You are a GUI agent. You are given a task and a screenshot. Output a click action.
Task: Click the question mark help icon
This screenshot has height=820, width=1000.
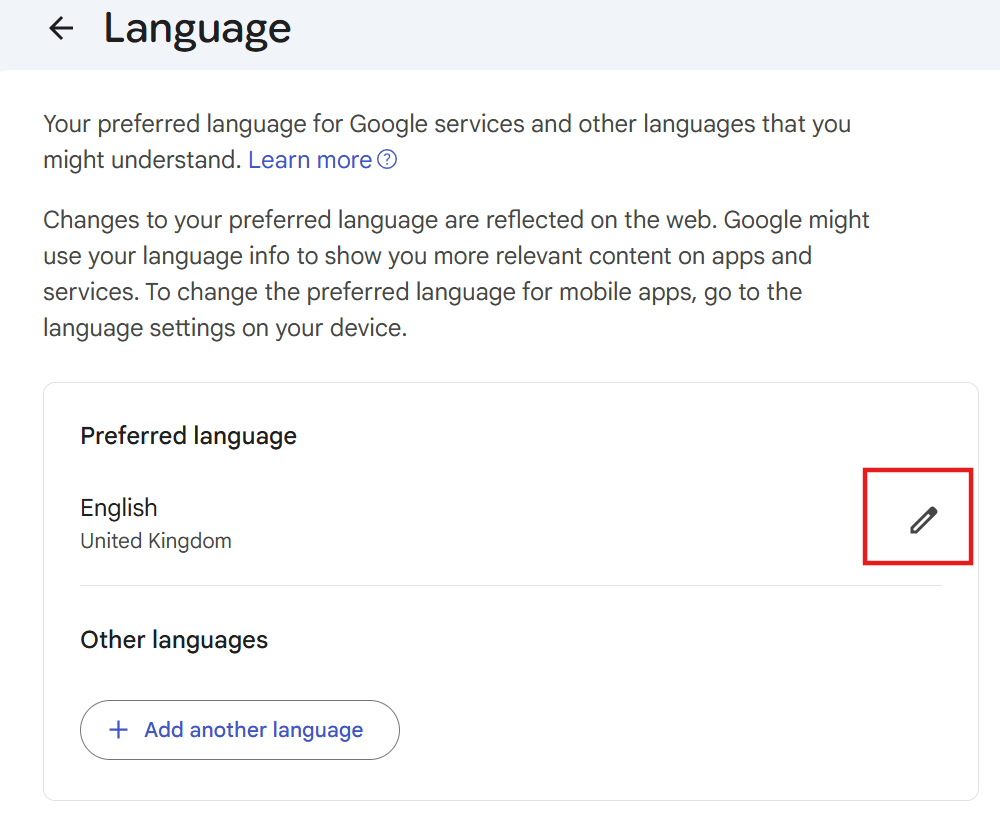click(387, 160)
